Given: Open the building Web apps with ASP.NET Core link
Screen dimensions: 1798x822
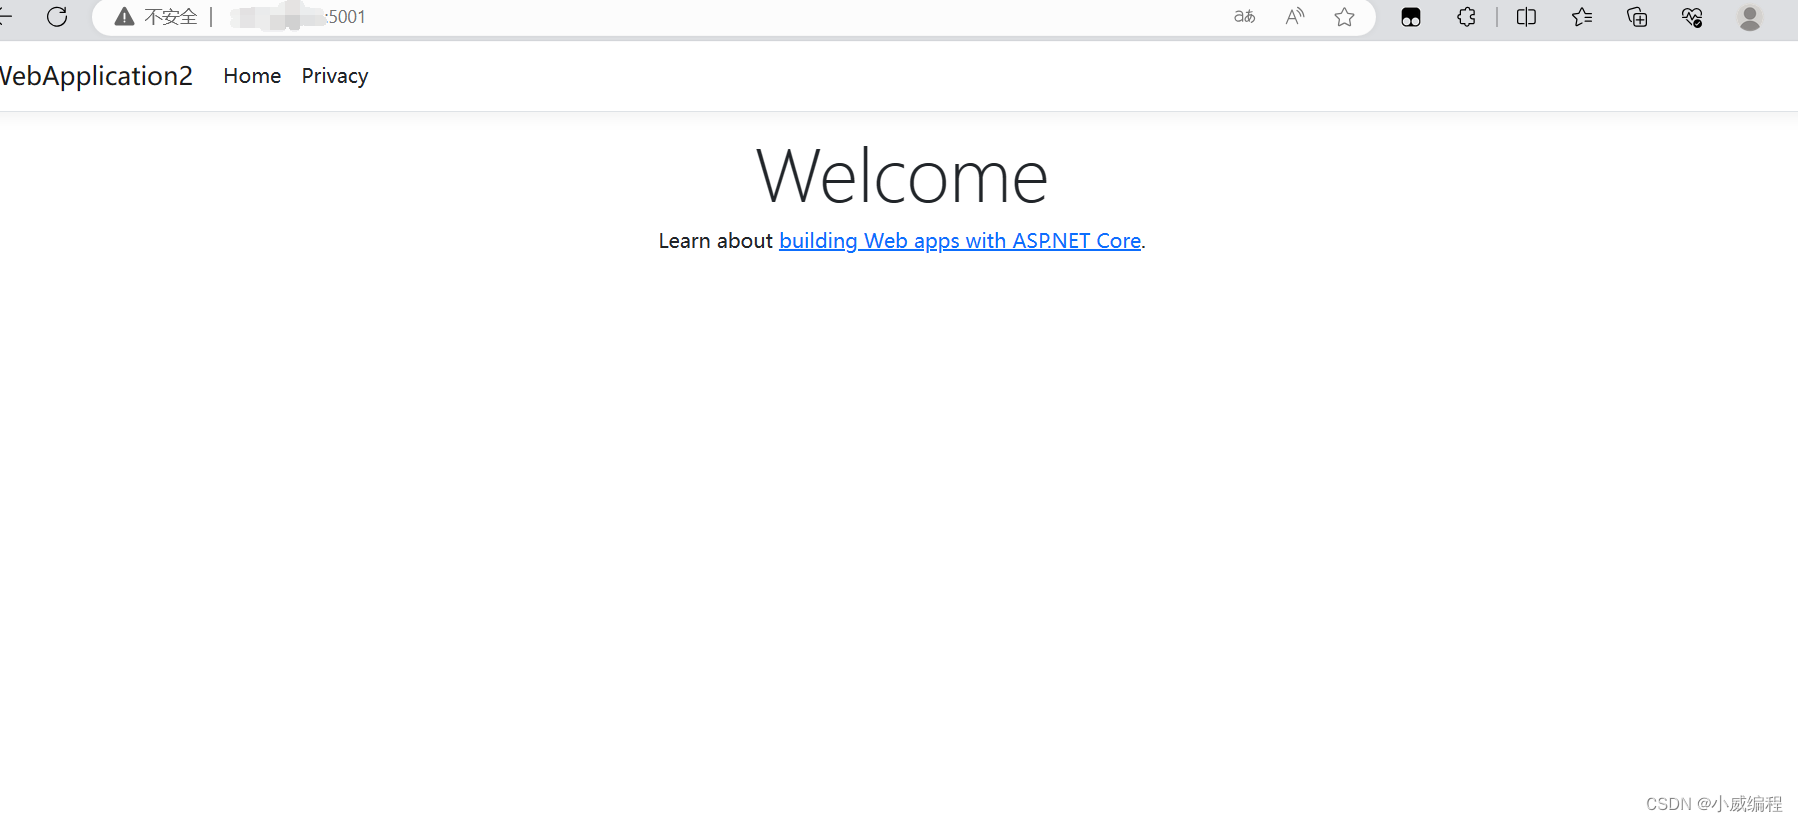Looking at the screenshot, I should pyautogui.click(x=960, y=241).
